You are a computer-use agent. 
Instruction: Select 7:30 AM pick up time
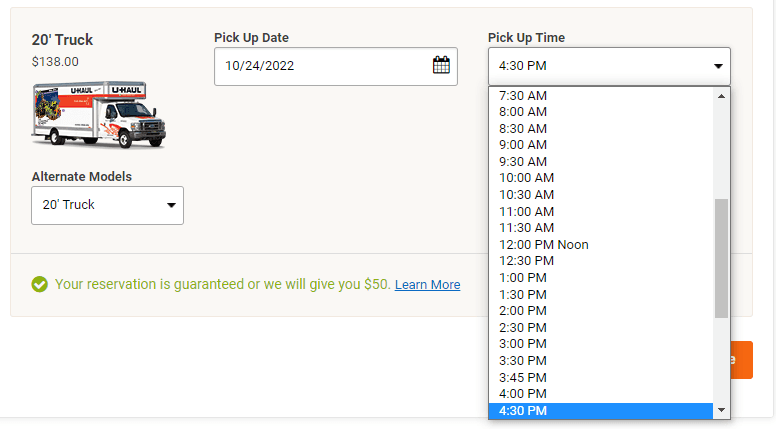coord(523,95)
